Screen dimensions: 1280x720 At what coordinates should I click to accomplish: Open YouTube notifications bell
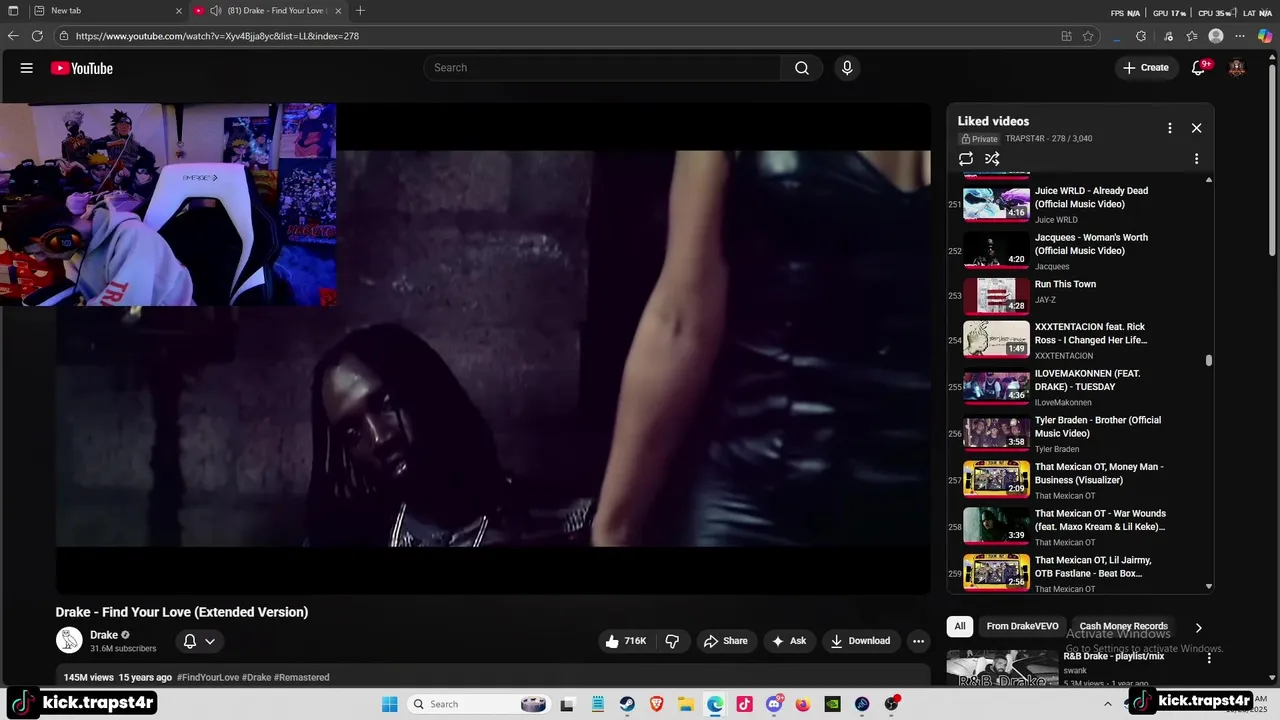[1198, 68]
